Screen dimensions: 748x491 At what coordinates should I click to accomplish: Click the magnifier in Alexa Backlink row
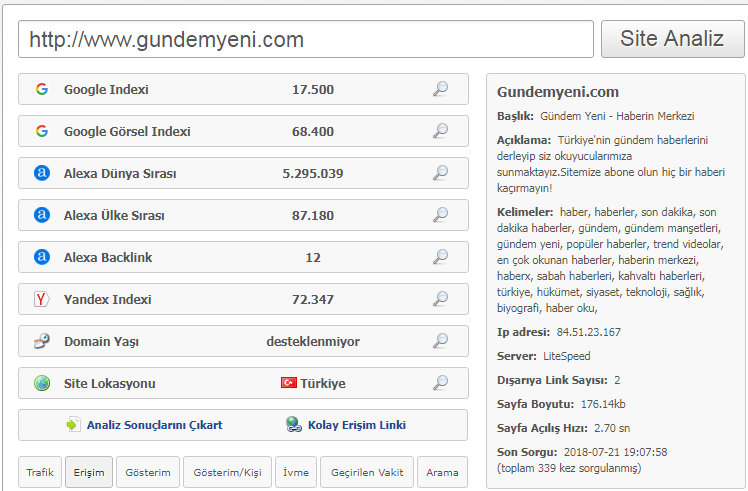tap(440, 257)
